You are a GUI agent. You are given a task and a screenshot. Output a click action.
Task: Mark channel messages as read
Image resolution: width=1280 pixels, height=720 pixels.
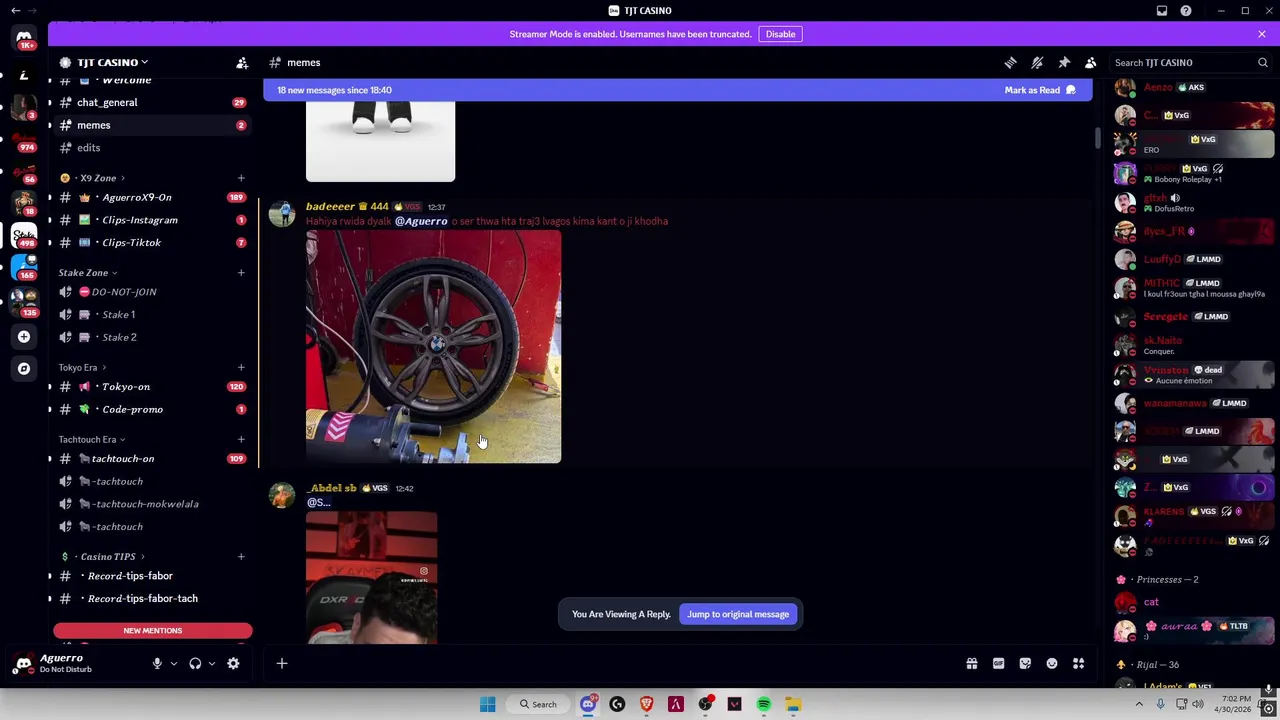pos(1040,90)
